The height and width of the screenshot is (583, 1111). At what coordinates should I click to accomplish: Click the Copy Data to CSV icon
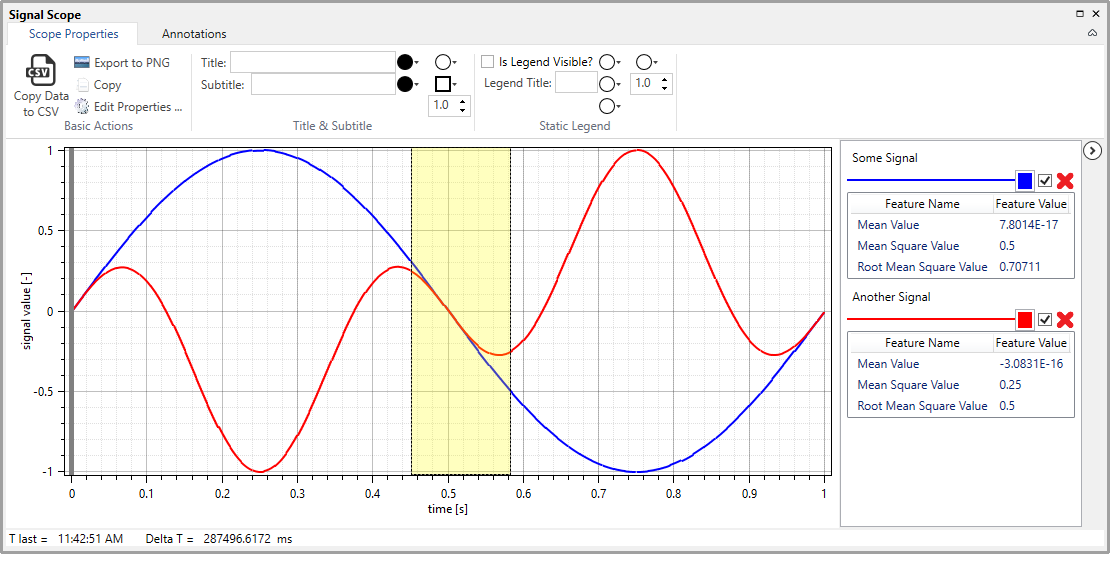click(x=41, y=72)
